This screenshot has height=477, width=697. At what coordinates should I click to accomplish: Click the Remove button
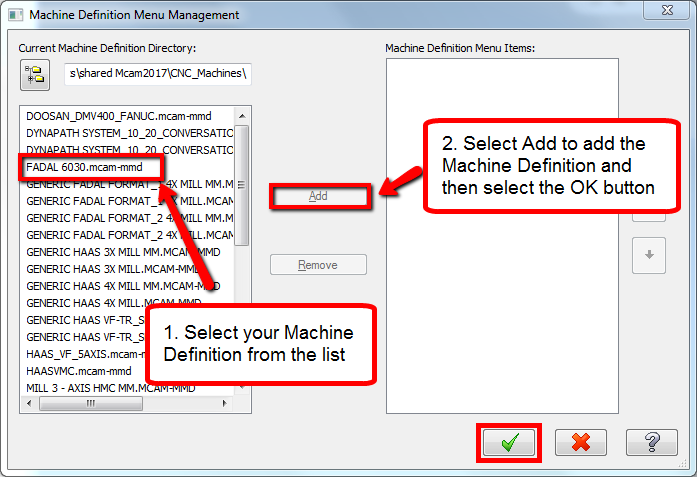click(318, 265)
